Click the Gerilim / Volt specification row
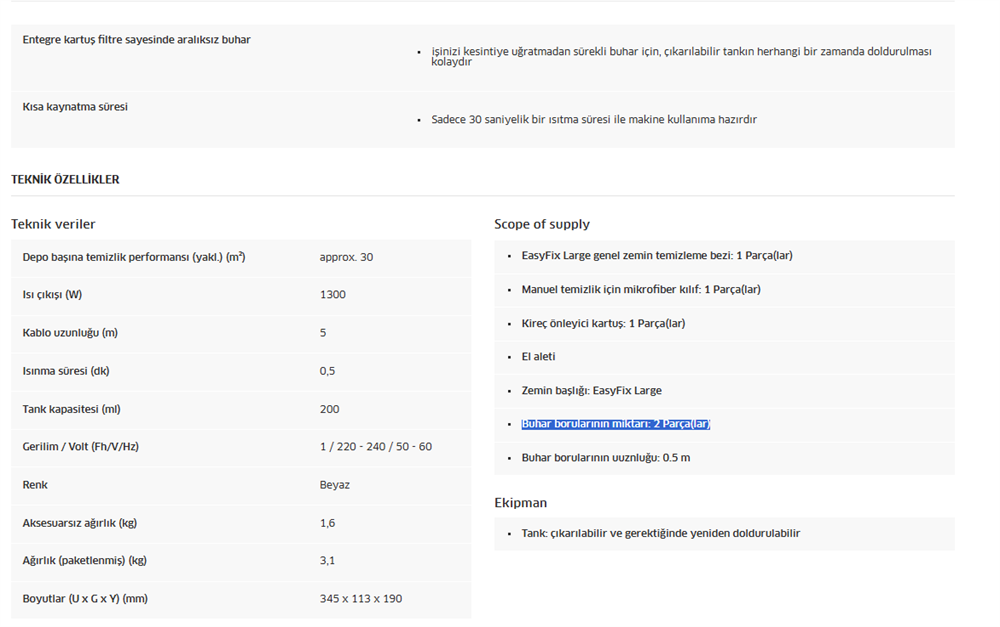 tap(241, 447)
